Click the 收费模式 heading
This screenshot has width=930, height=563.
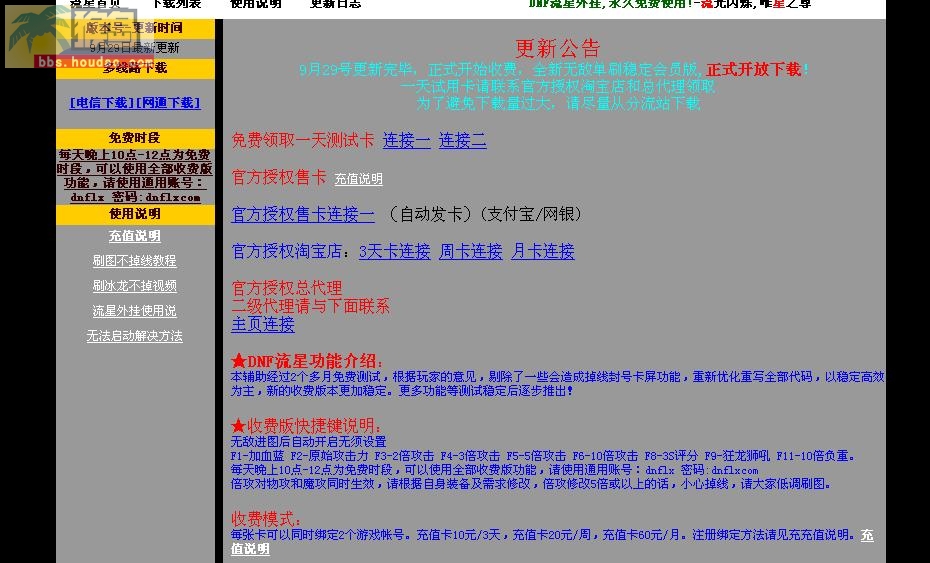(x=265, y=519)
